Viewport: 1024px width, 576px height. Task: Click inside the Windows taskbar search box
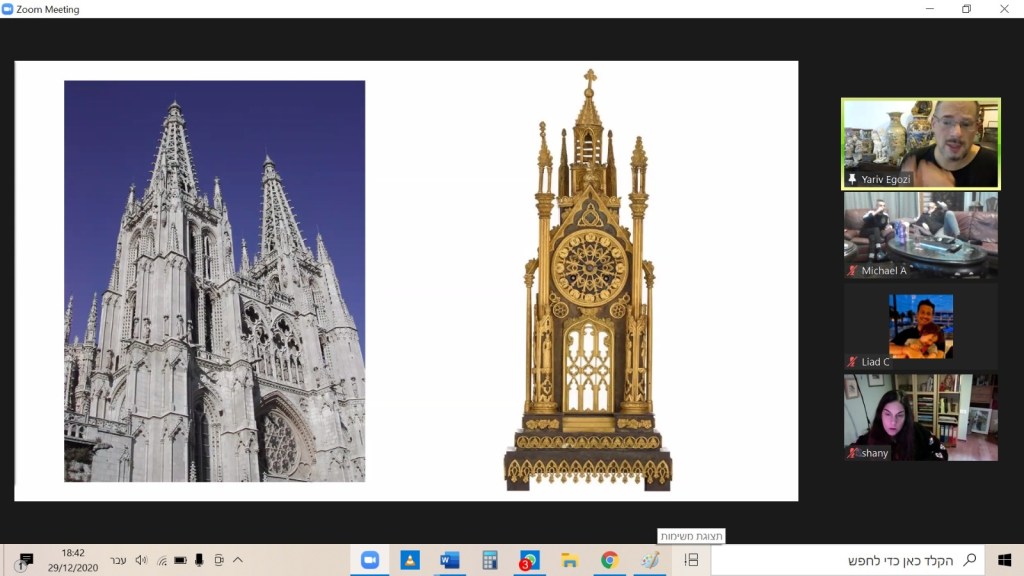coord(850,560)
